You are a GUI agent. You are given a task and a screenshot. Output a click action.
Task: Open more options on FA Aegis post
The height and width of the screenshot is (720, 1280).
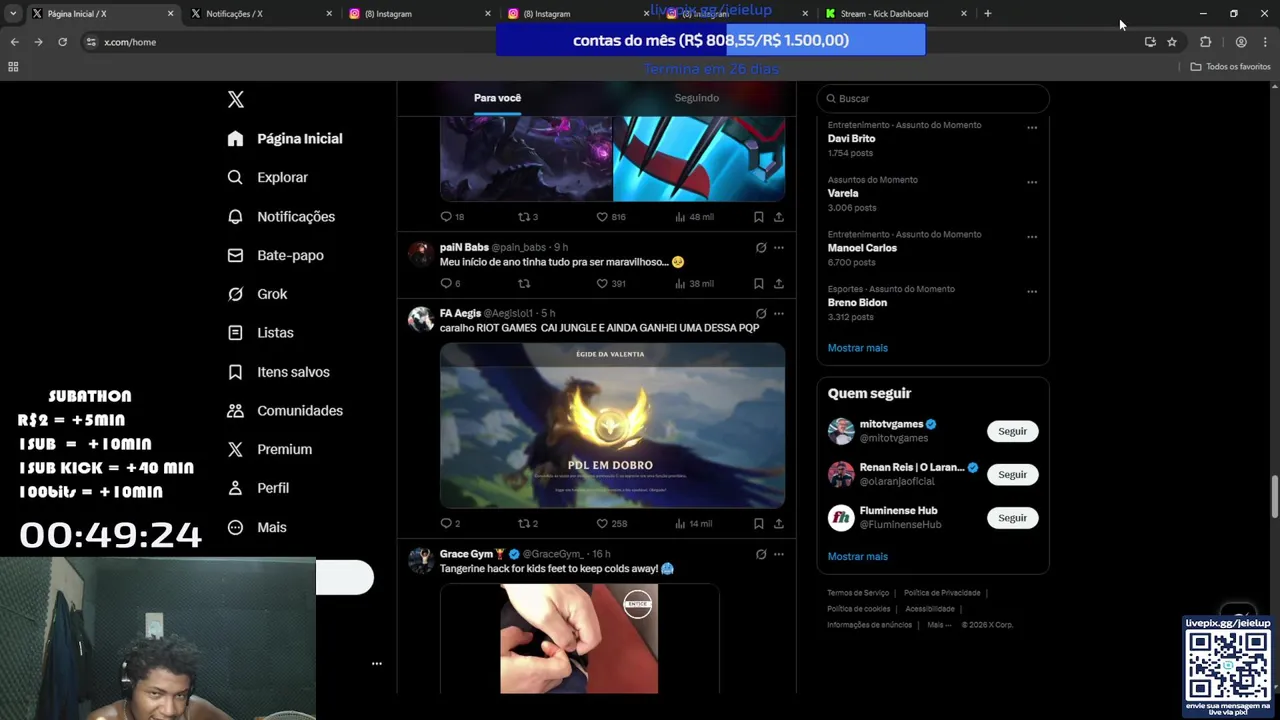tap(779, 313)
